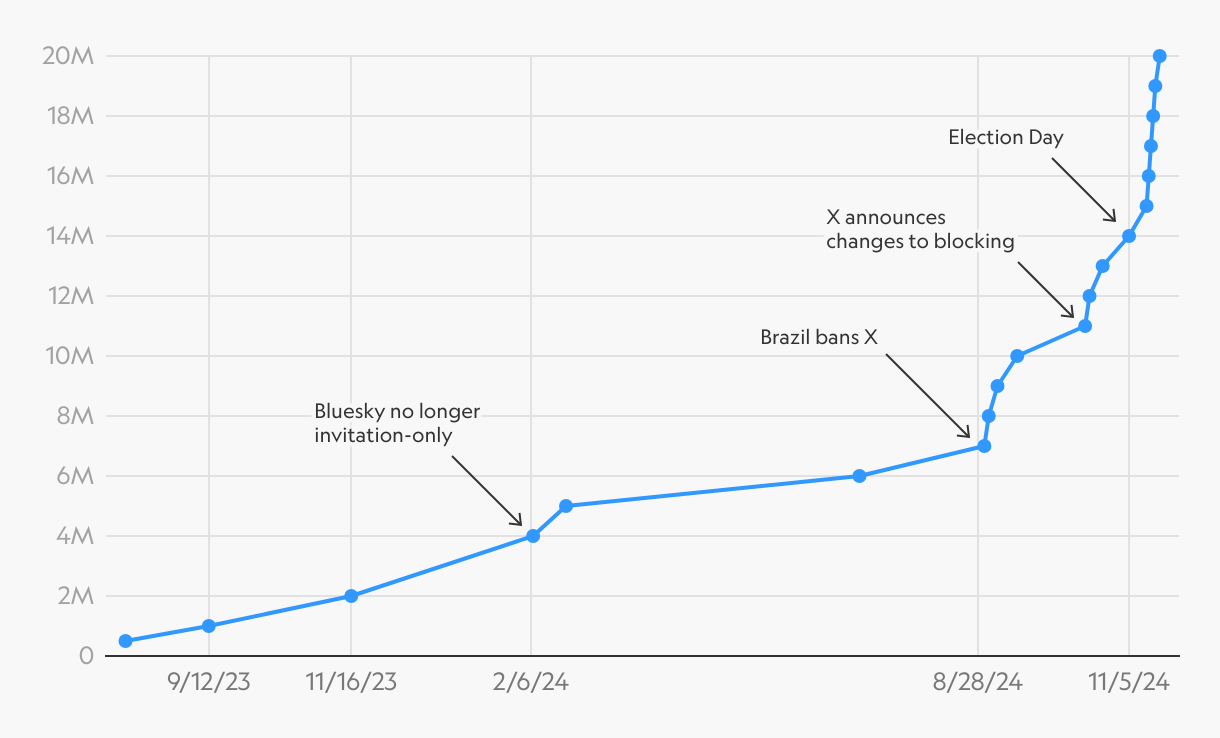The height and width of the screenshot is (738, 1220).
Task: Click the data point at 20M
Action: point(1159,56)
